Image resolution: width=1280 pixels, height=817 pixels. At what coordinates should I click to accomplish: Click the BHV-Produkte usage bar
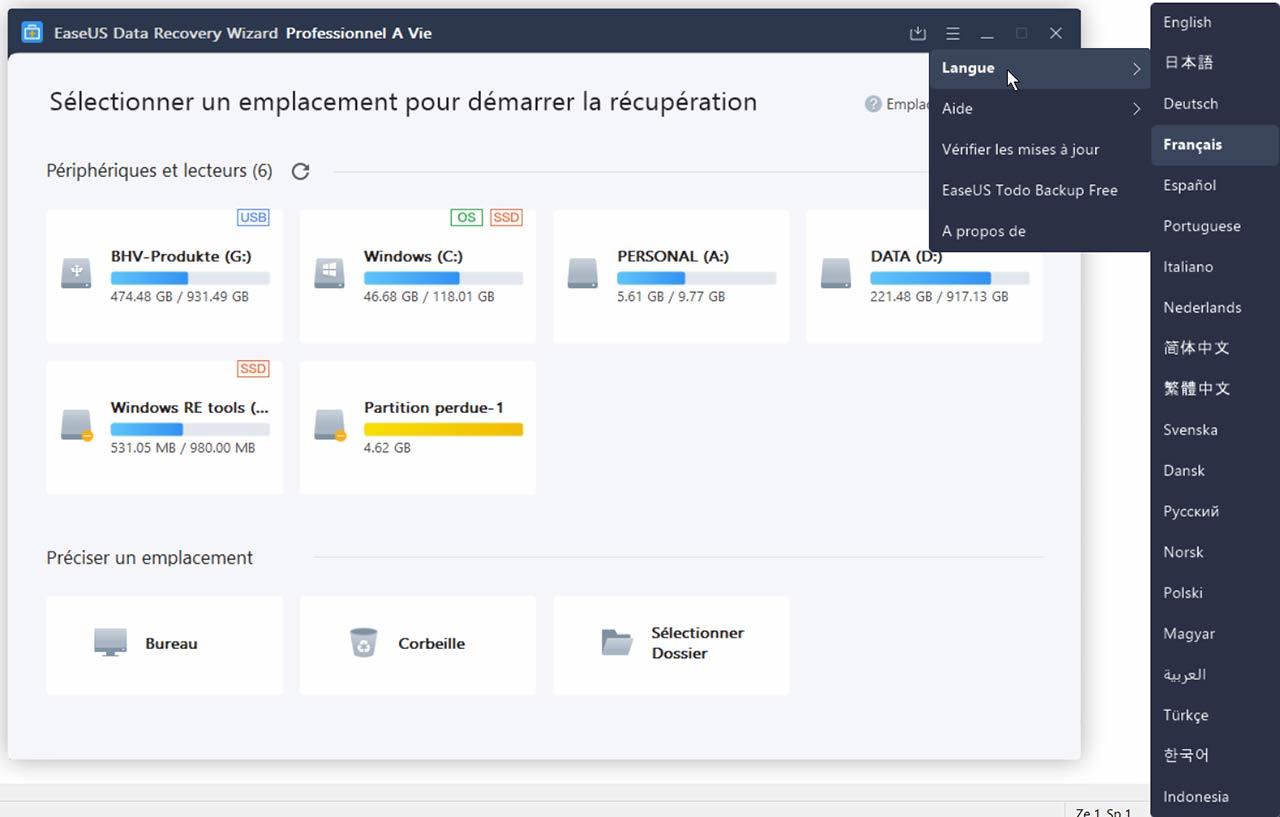click(190, 278)
